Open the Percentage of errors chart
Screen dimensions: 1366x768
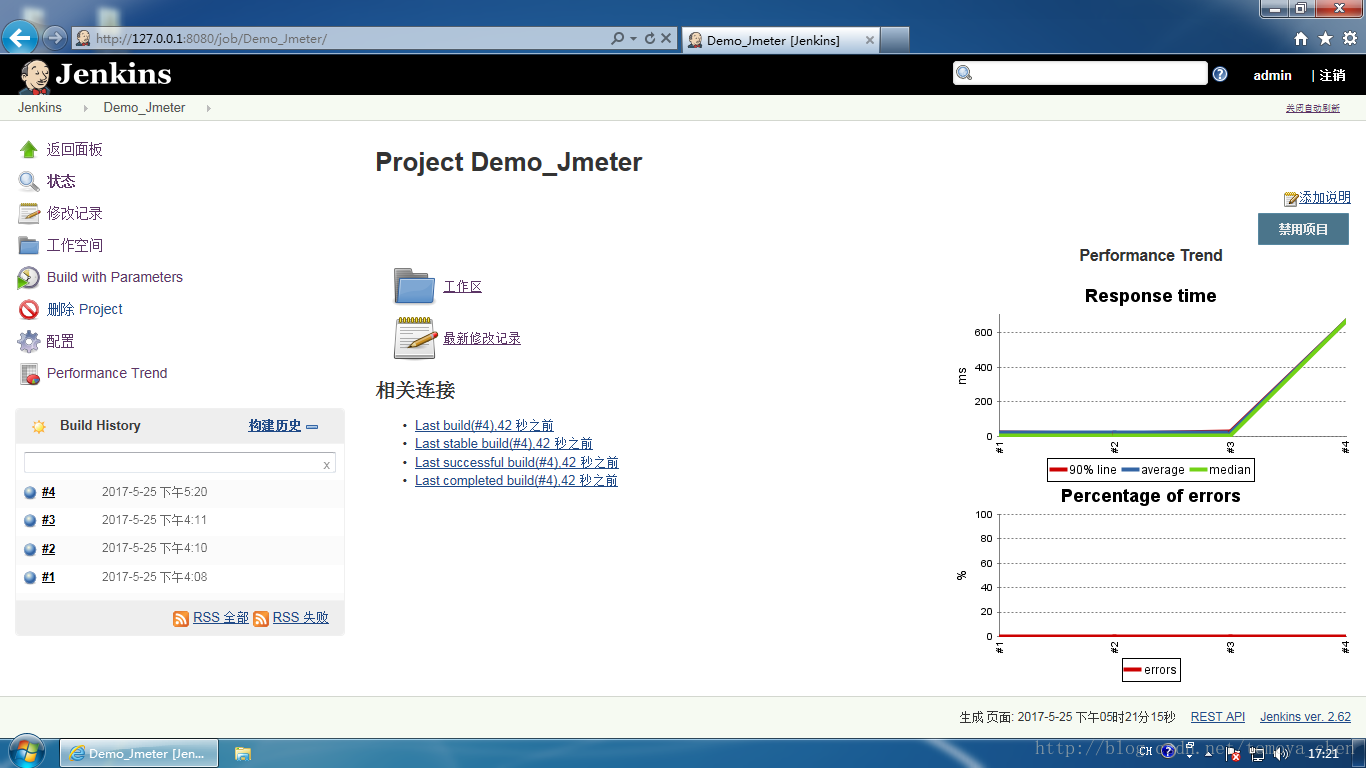(1151, 584)
